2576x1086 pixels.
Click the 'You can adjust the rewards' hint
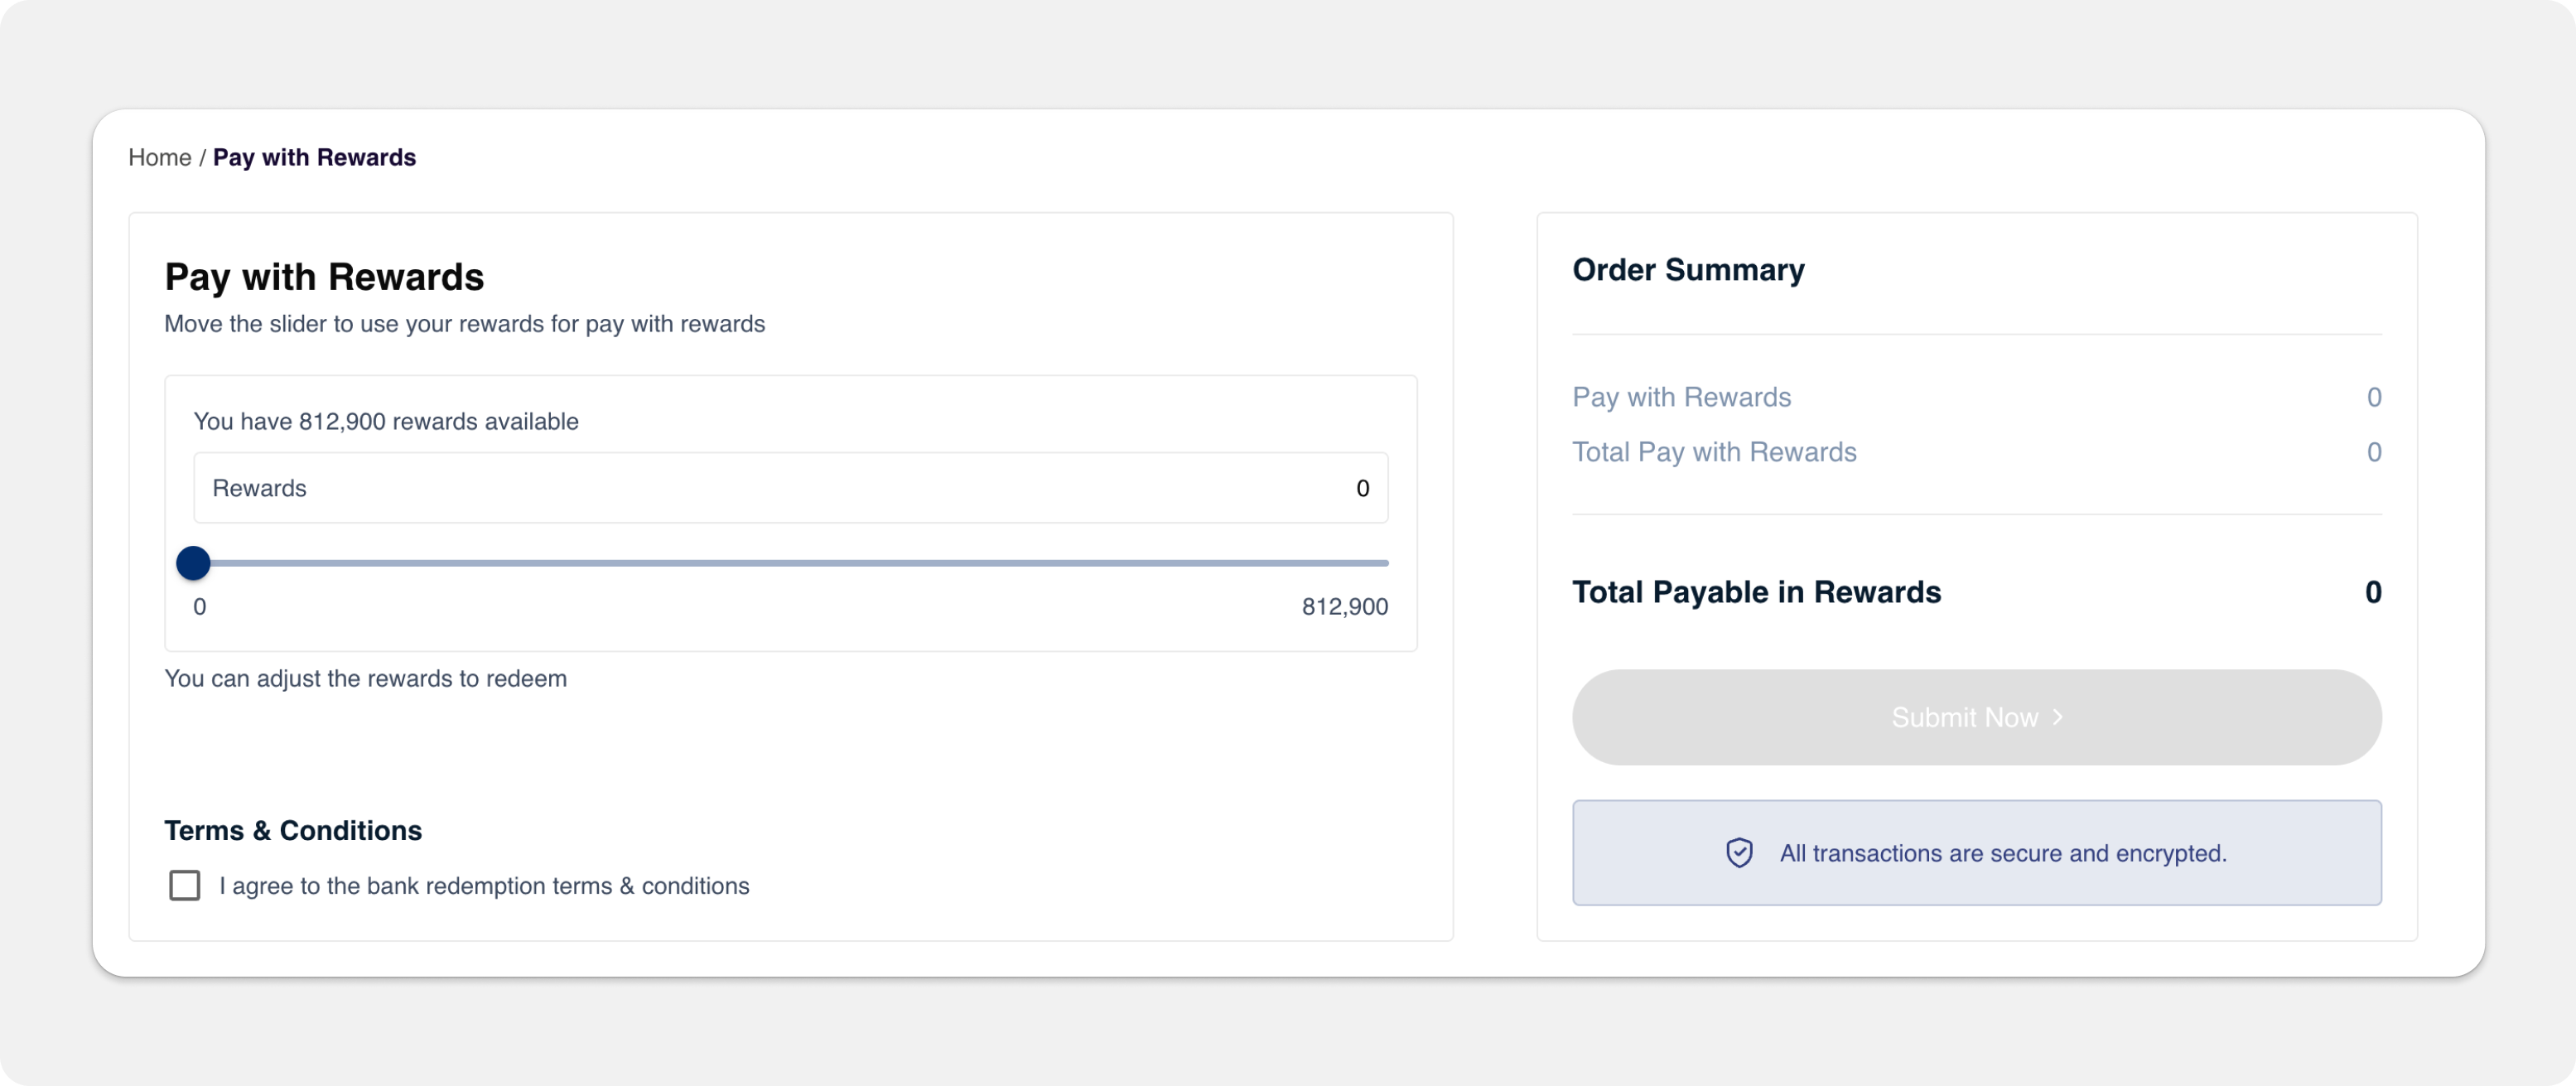(x=365, y=679)
